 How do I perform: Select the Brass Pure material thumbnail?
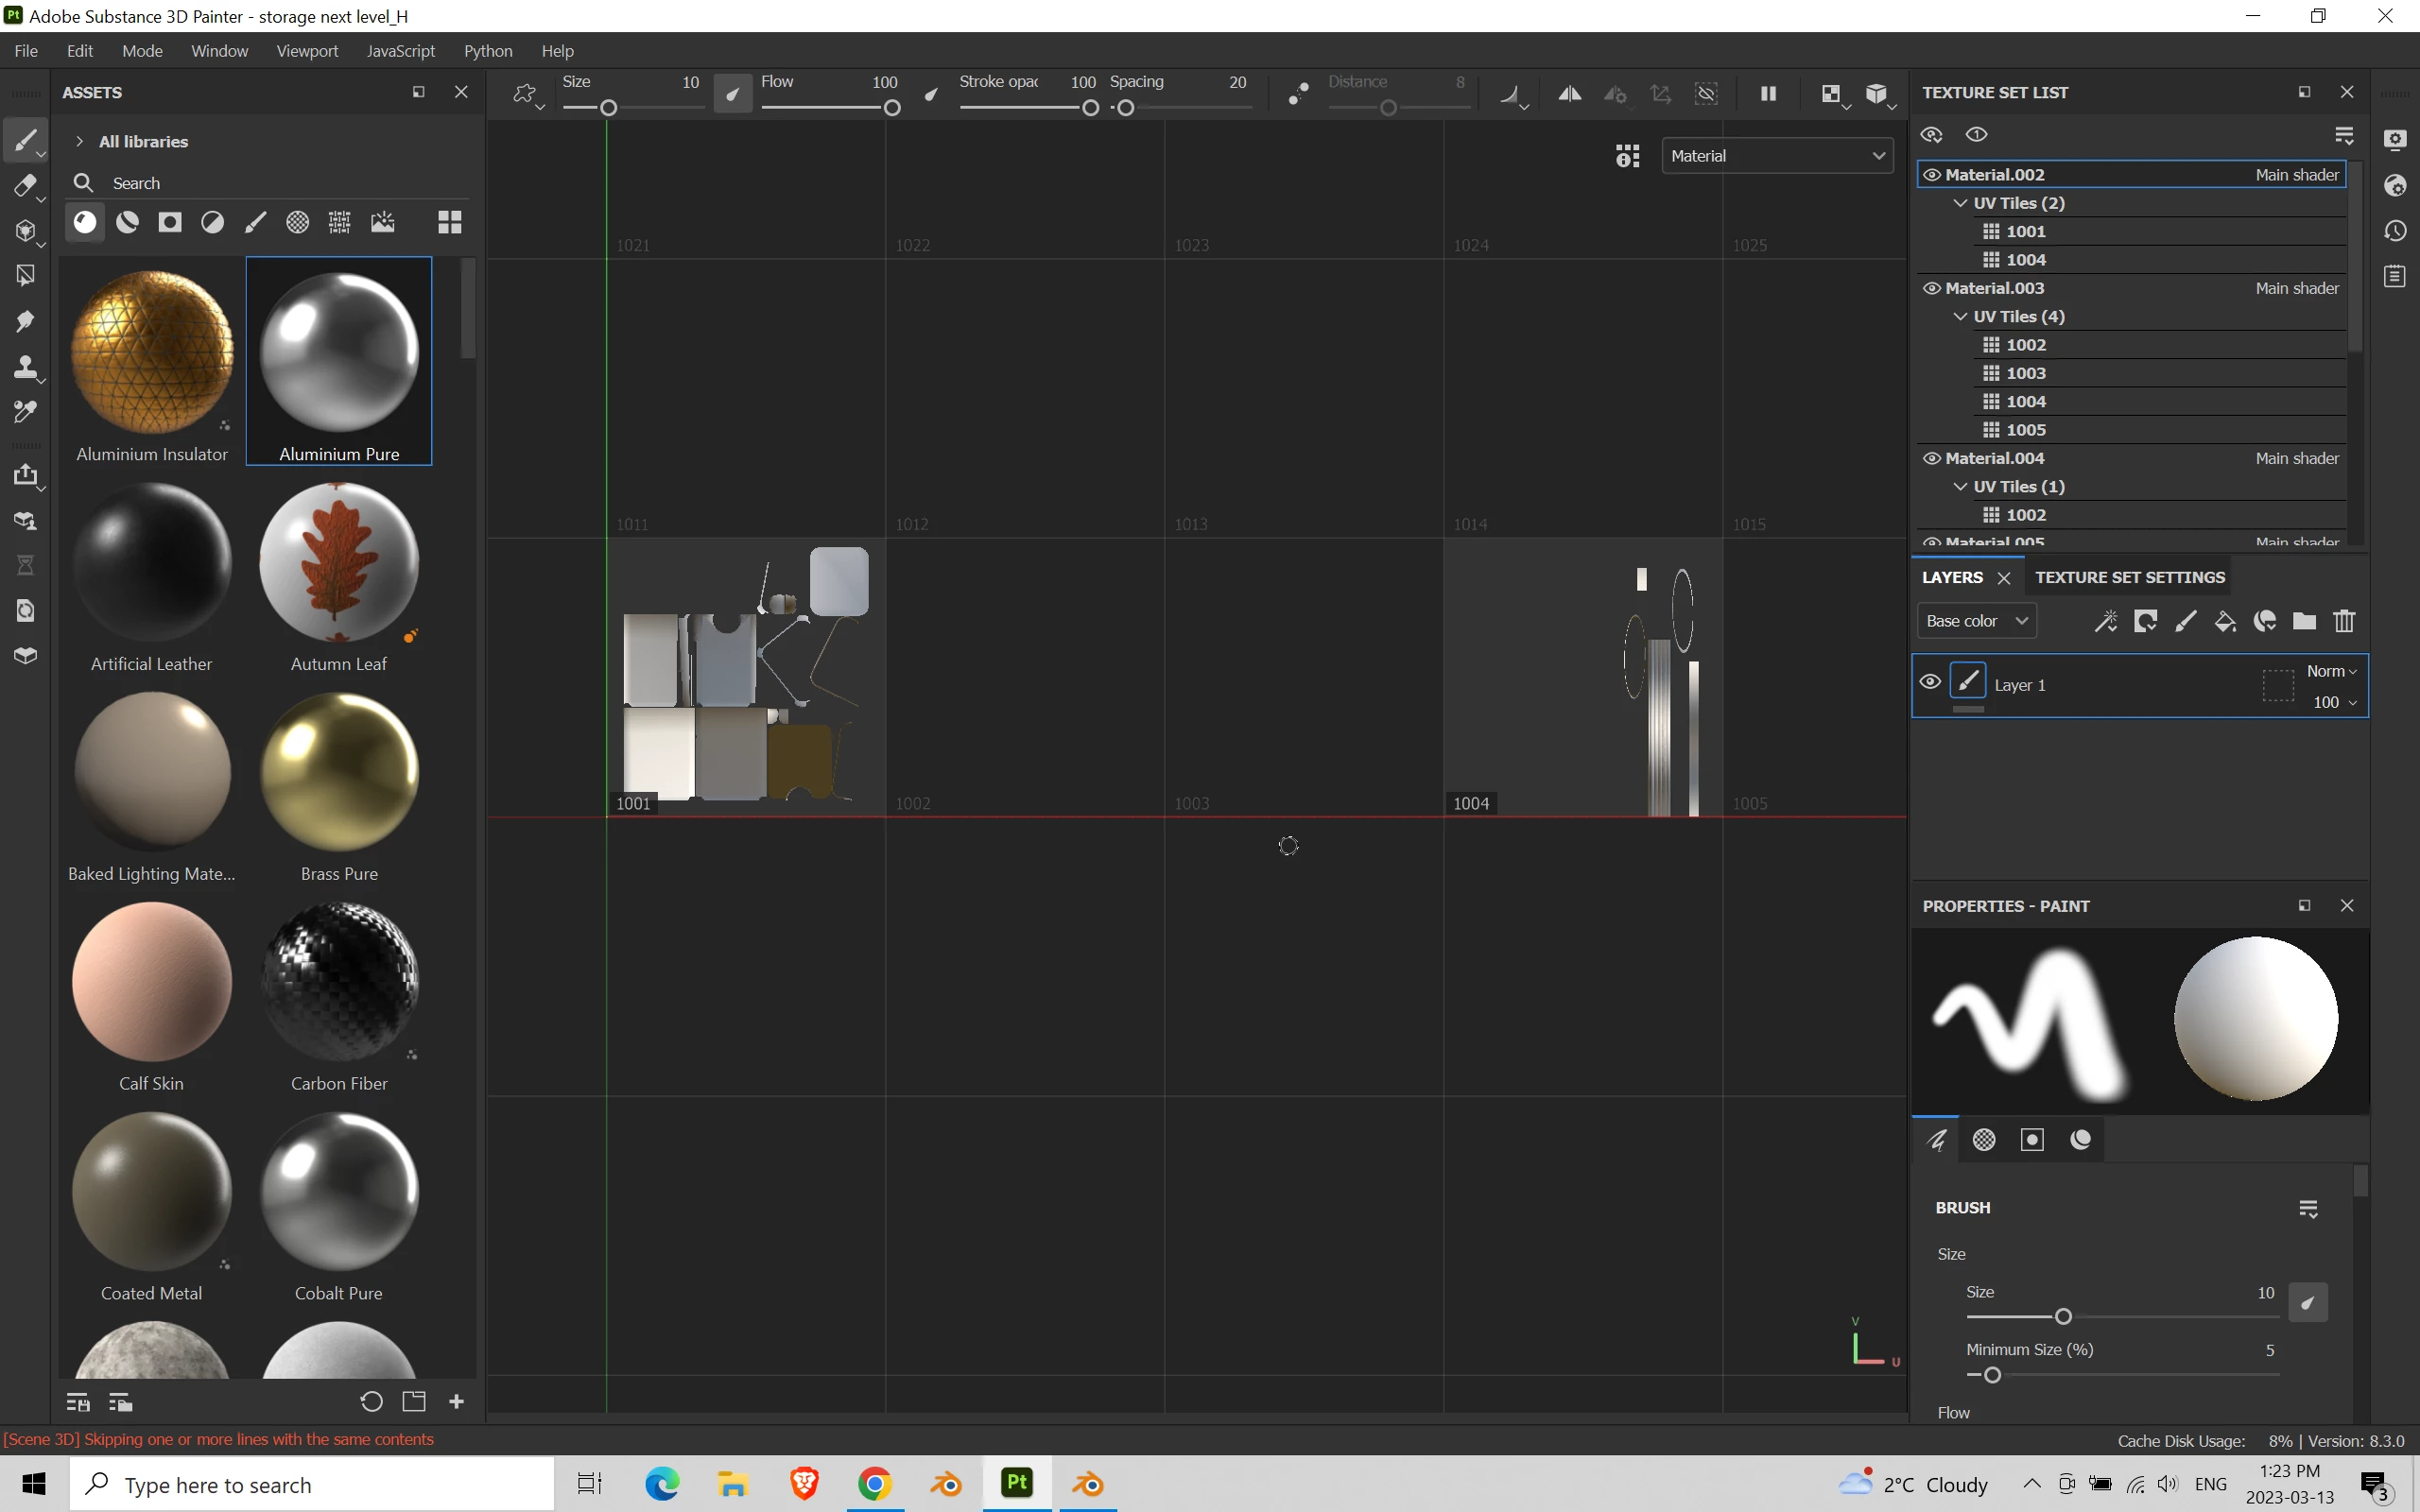339,771
